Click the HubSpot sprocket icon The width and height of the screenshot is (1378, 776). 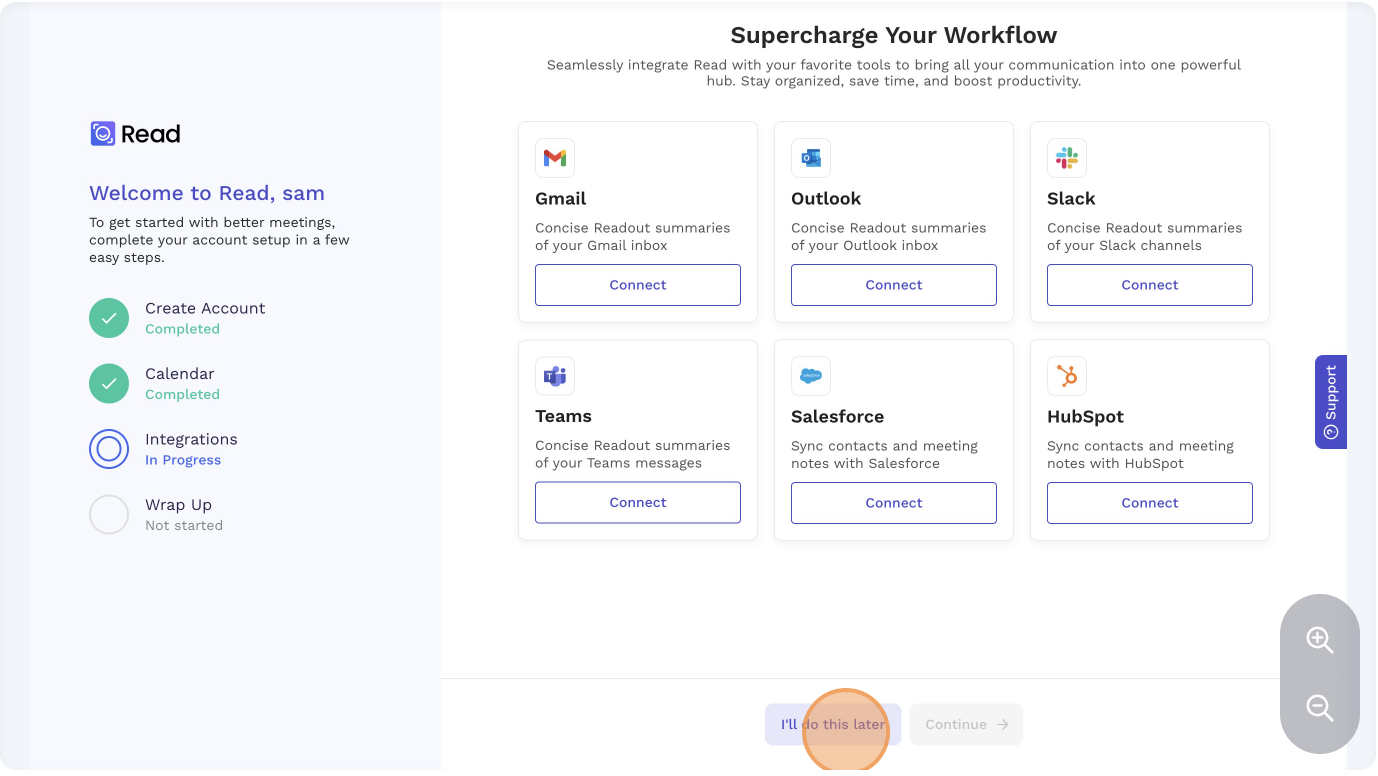click(1067, 376)
